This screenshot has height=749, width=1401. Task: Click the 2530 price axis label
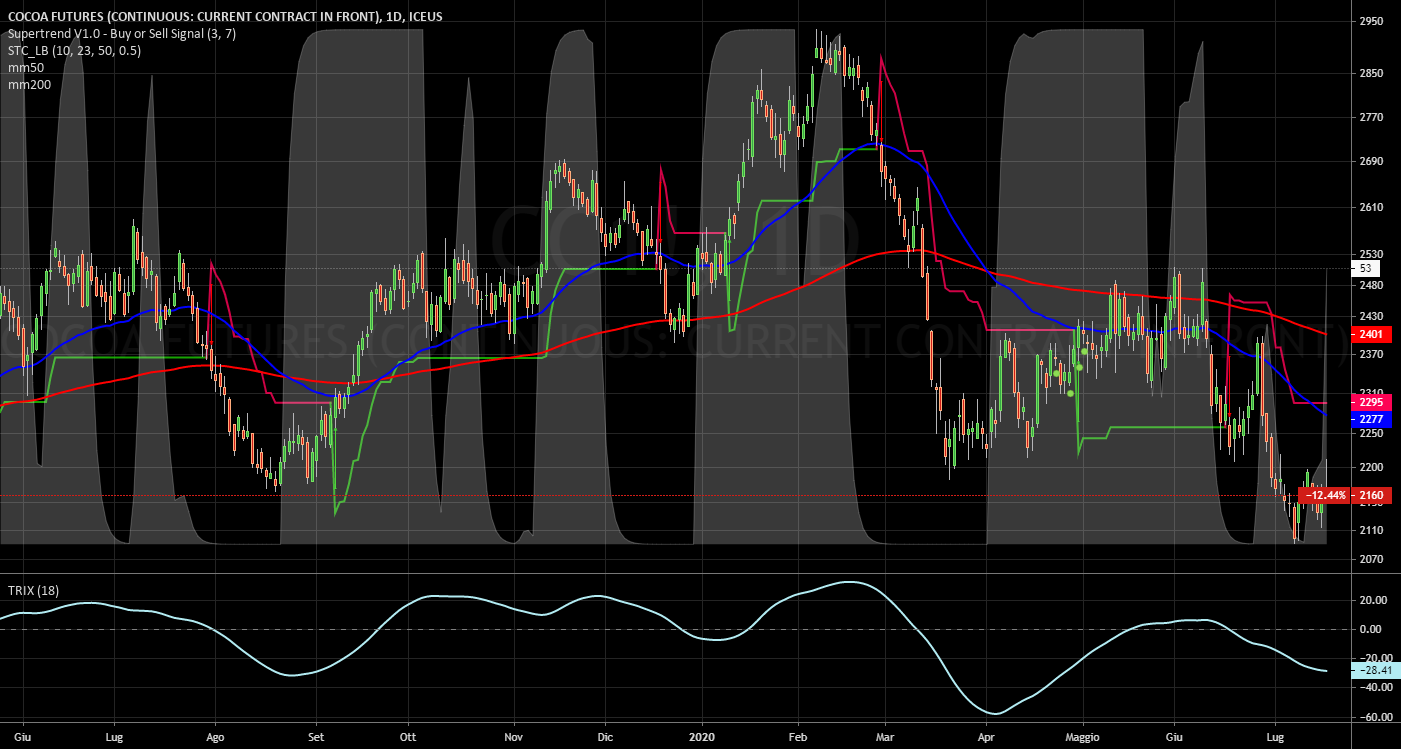[1371, 254]
